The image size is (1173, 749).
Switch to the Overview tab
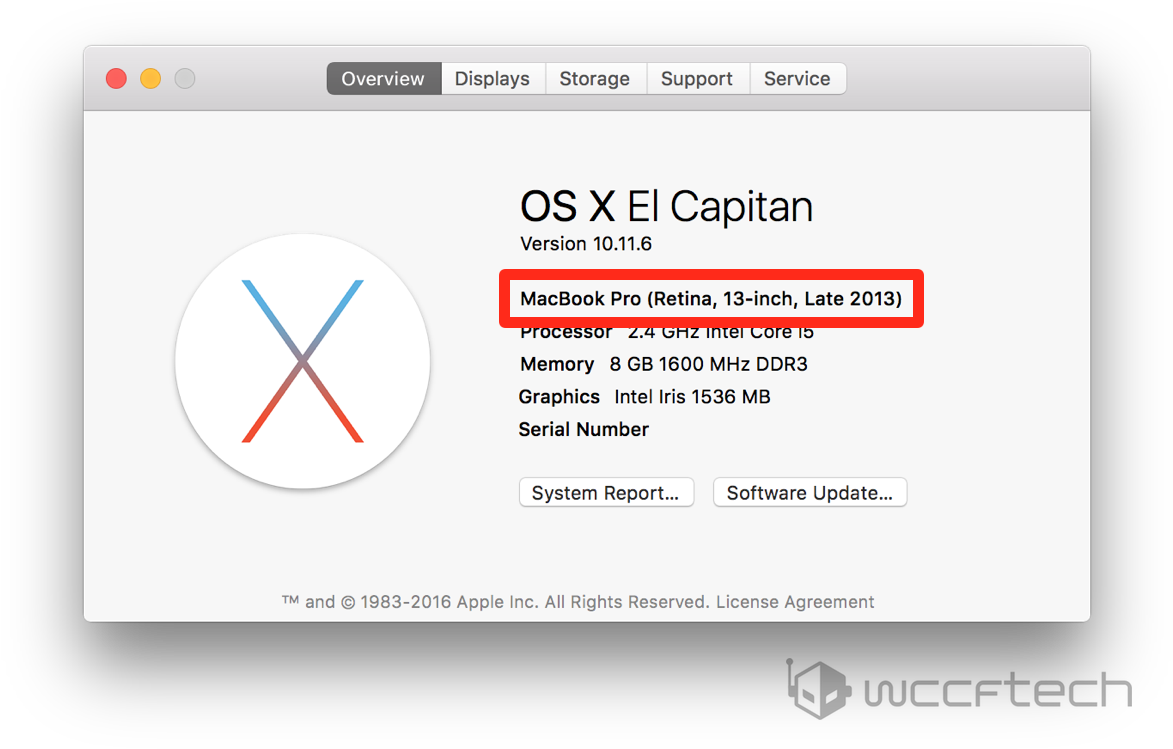coord(384,79)
